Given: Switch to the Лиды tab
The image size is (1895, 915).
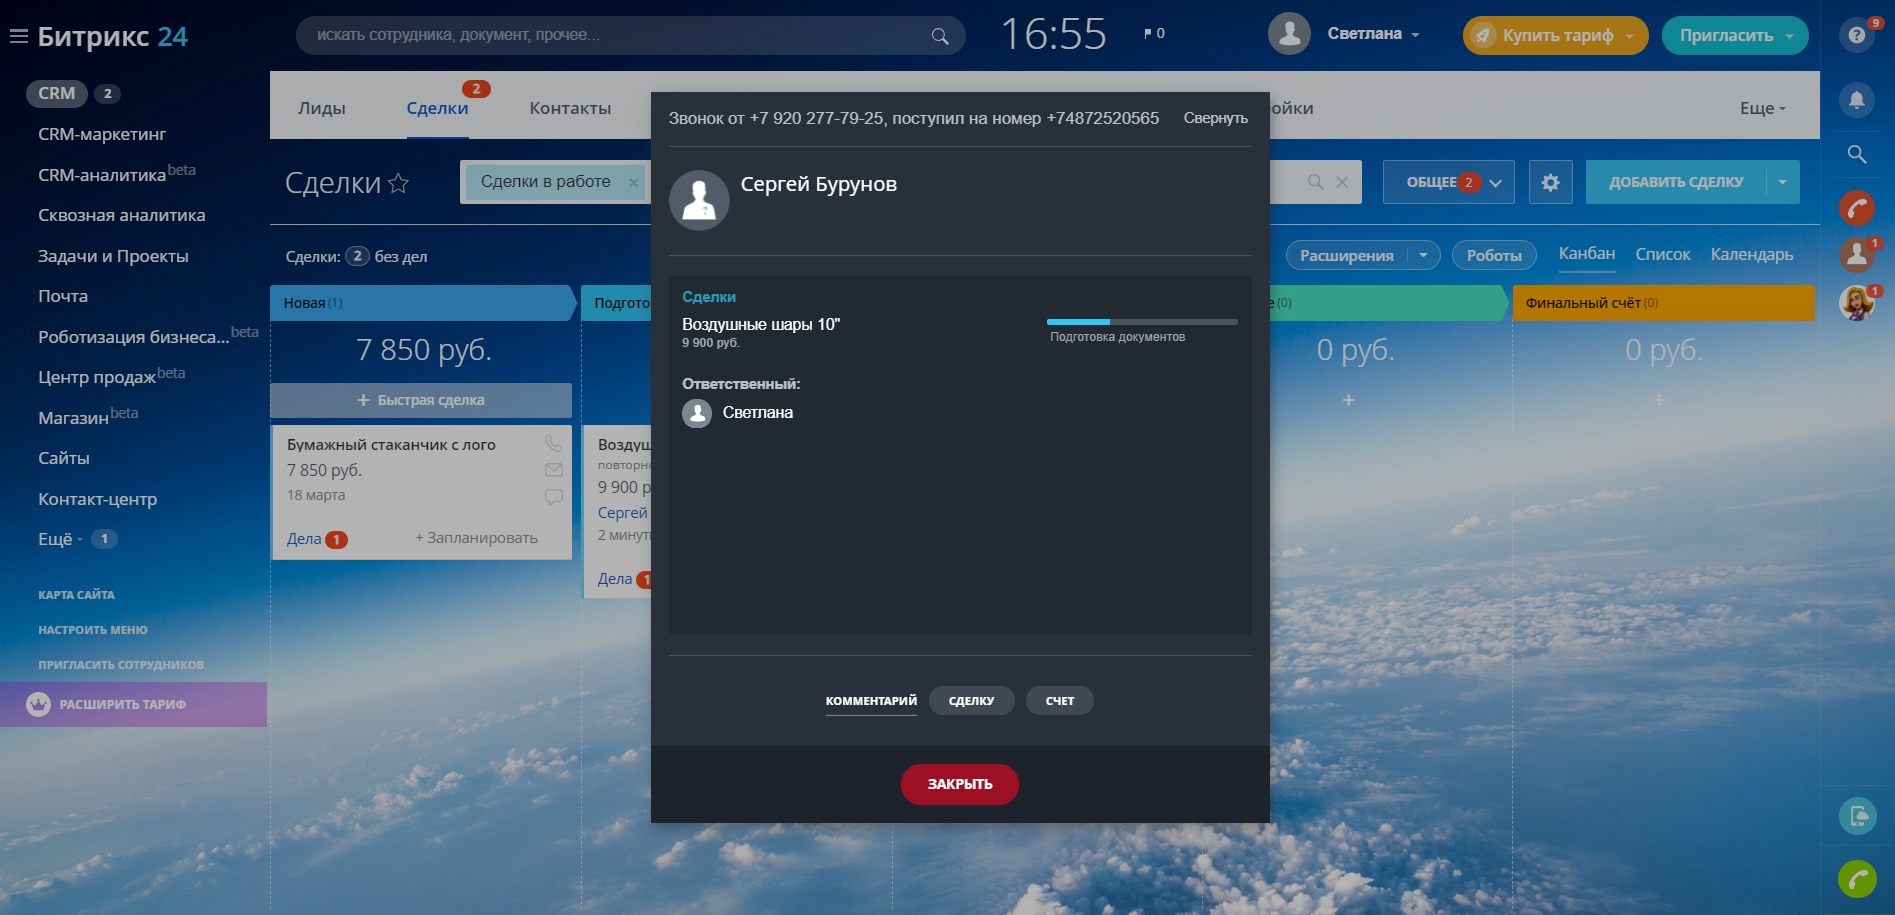Looking at the screenshot, I should tap(321, 108).
